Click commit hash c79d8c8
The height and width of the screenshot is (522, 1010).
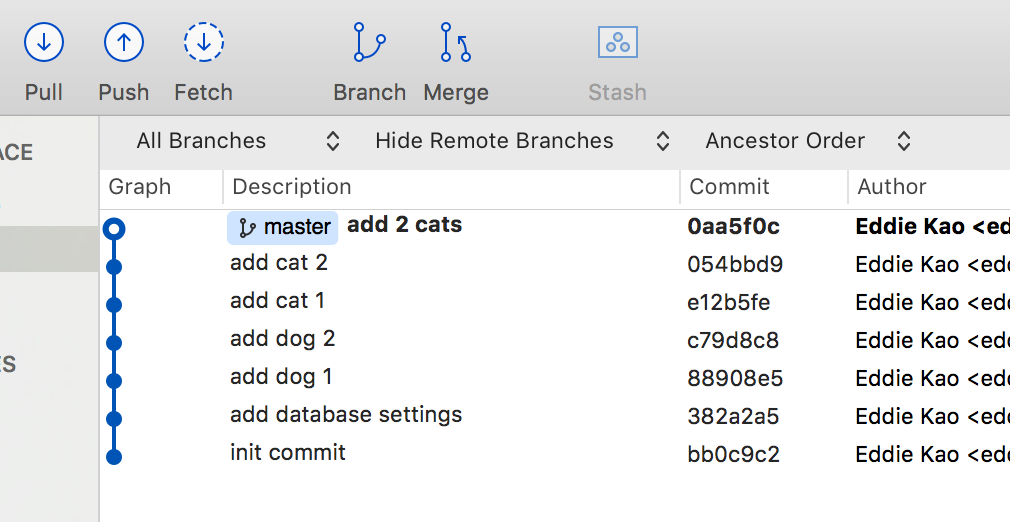tap(733, 340)
